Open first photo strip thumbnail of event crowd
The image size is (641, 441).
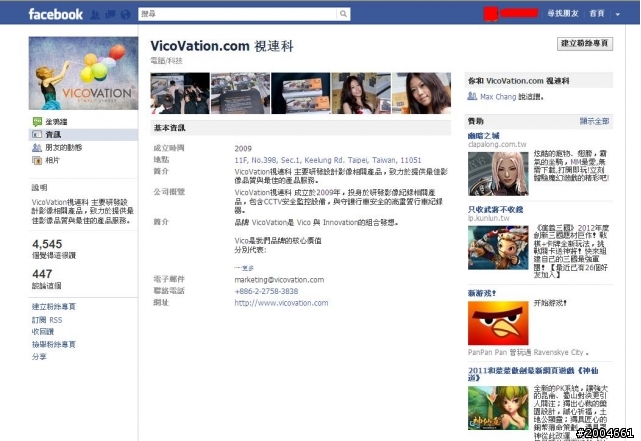coord(180,93)
